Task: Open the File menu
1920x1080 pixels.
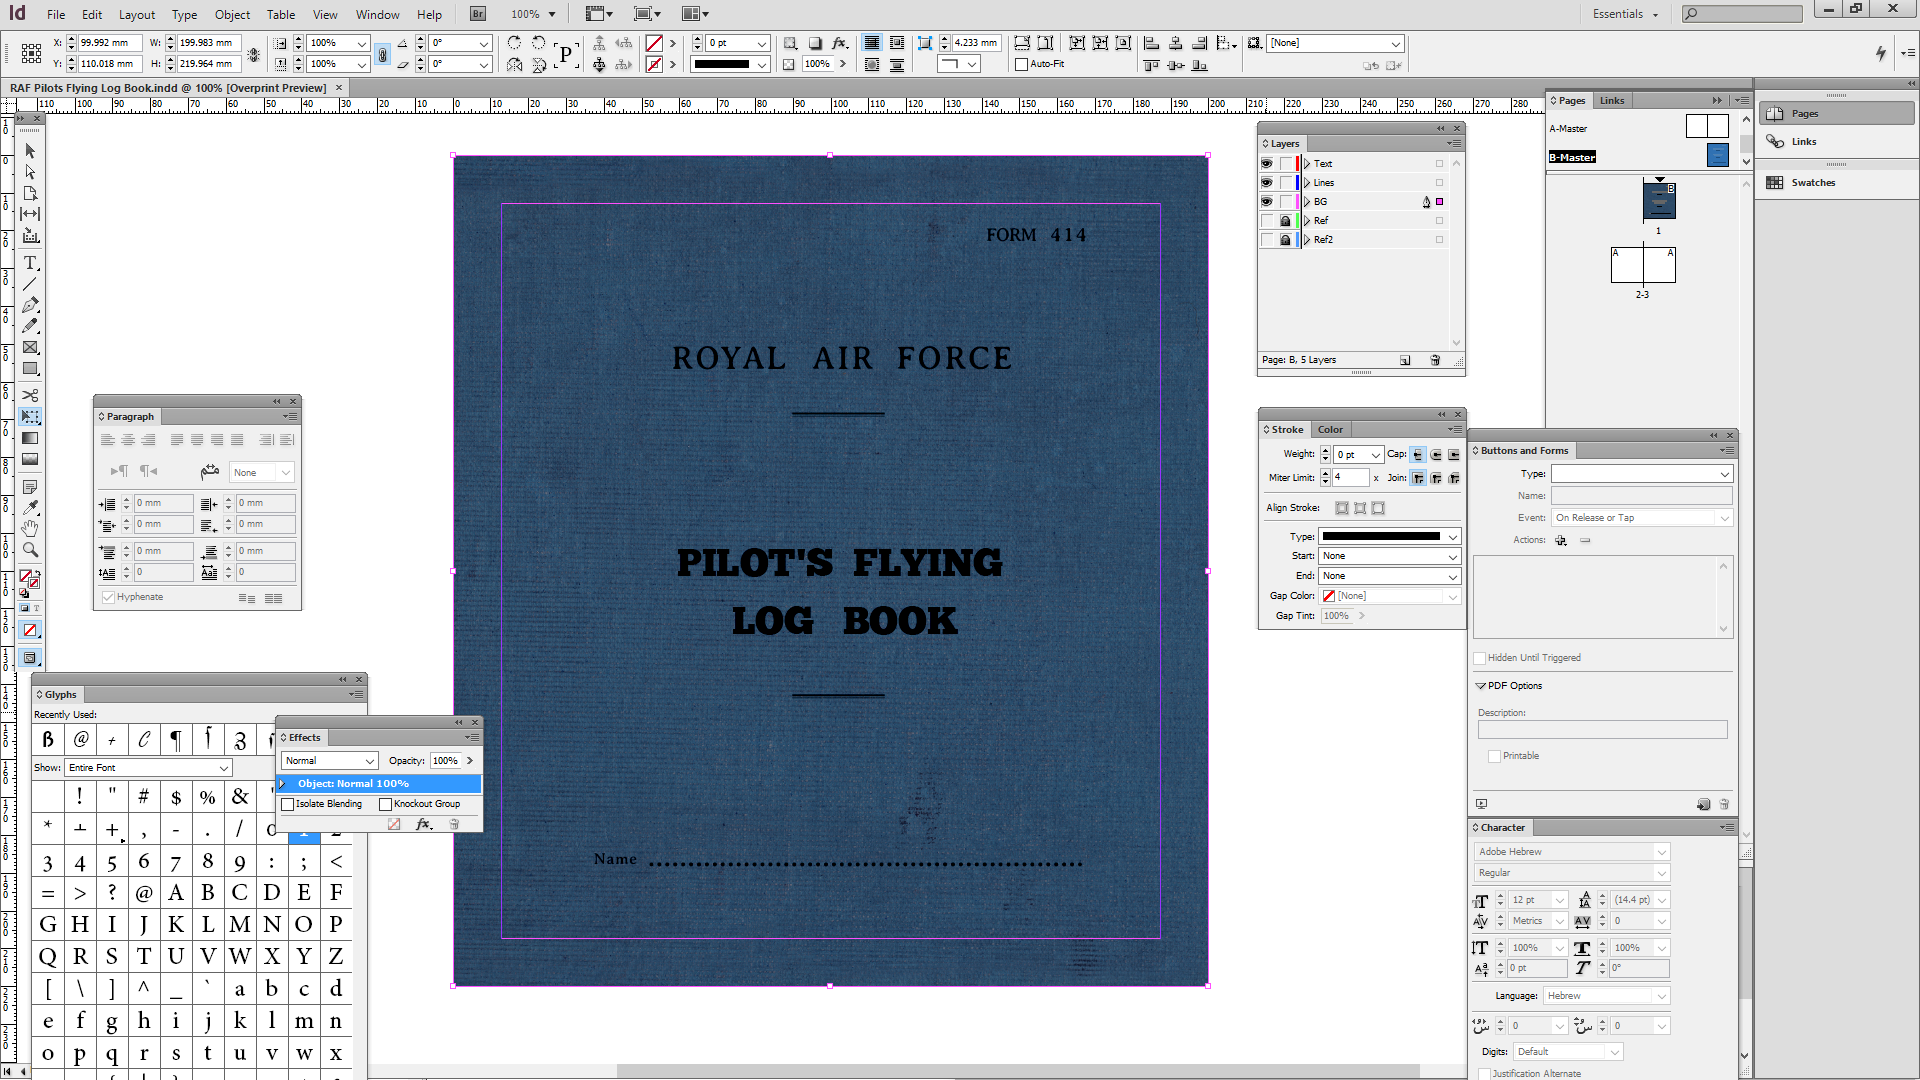Action: click(x=56, y=14)
